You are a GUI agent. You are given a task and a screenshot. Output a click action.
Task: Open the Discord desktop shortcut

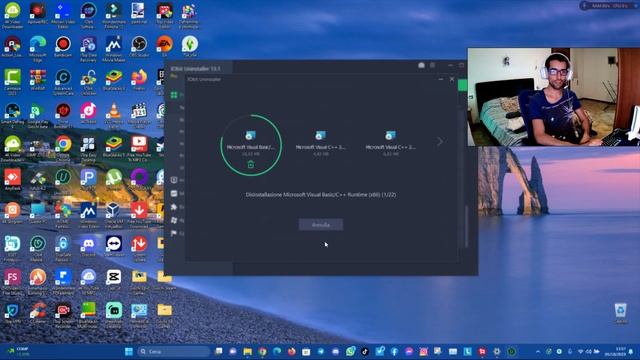pyautogui.click(x=88, y=247)
